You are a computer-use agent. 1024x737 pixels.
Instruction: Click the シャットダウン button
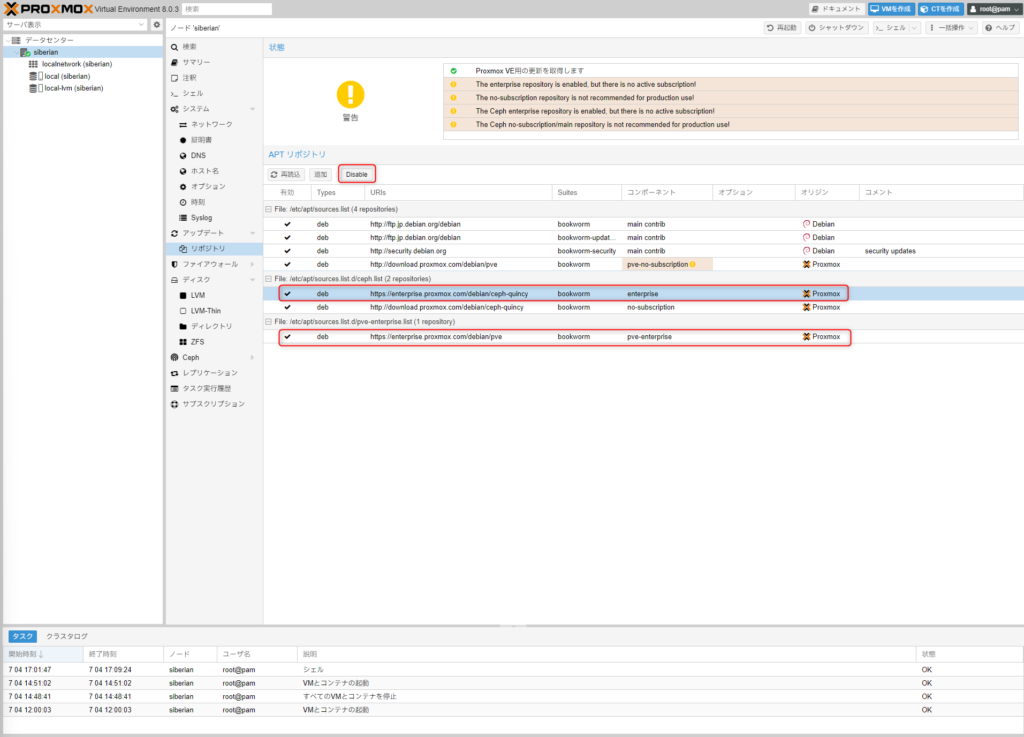coord(837,27)
